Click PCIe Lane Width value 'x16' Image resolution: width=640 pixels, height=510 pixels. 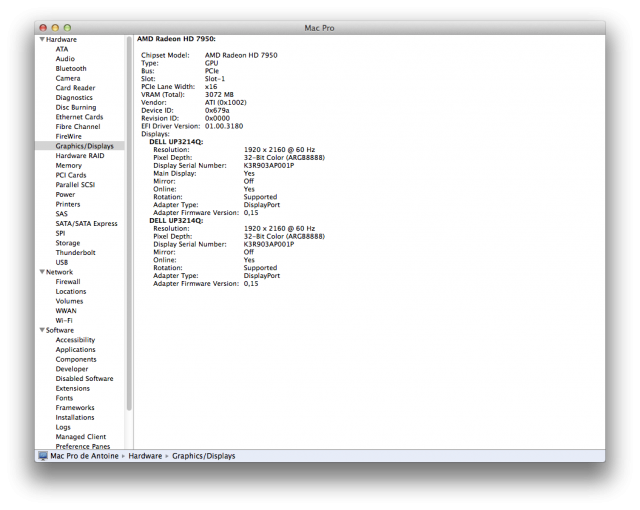pyautogui.click(x=211, y=86)
